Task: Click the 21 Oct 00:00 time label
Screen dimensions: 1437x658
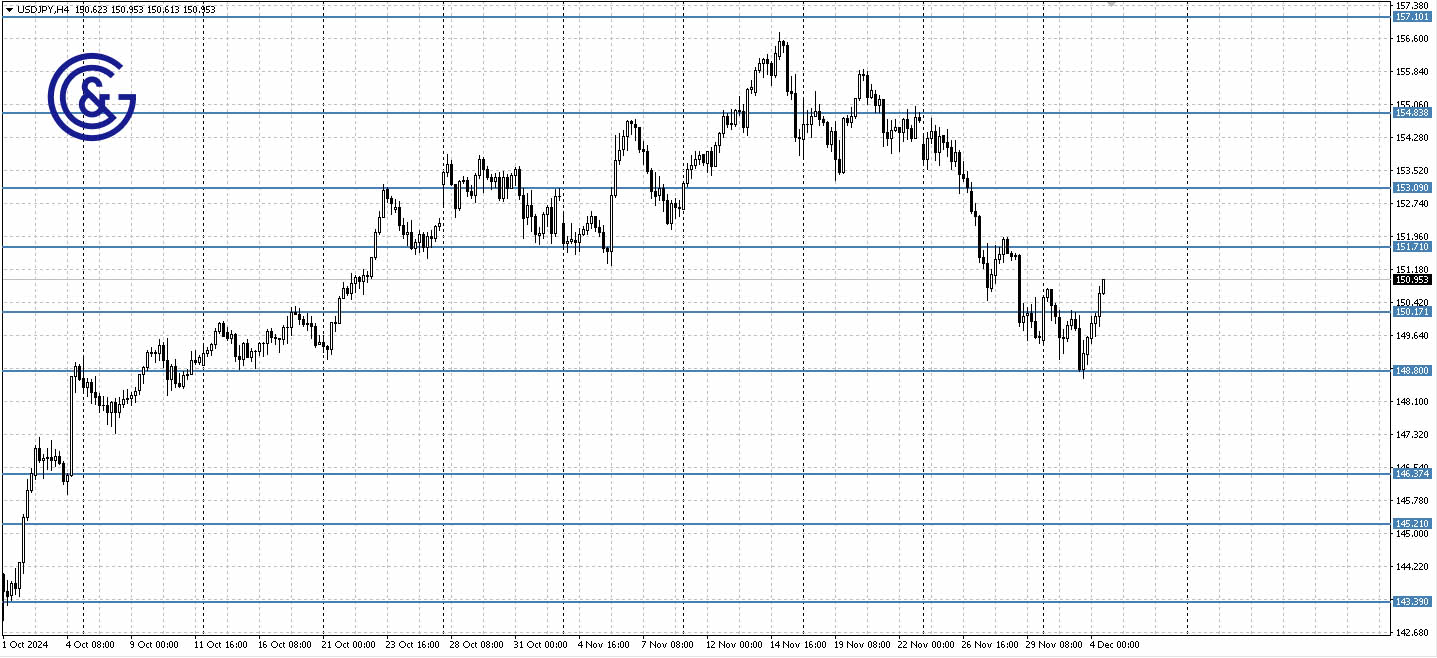Action: tap(349, 645)
